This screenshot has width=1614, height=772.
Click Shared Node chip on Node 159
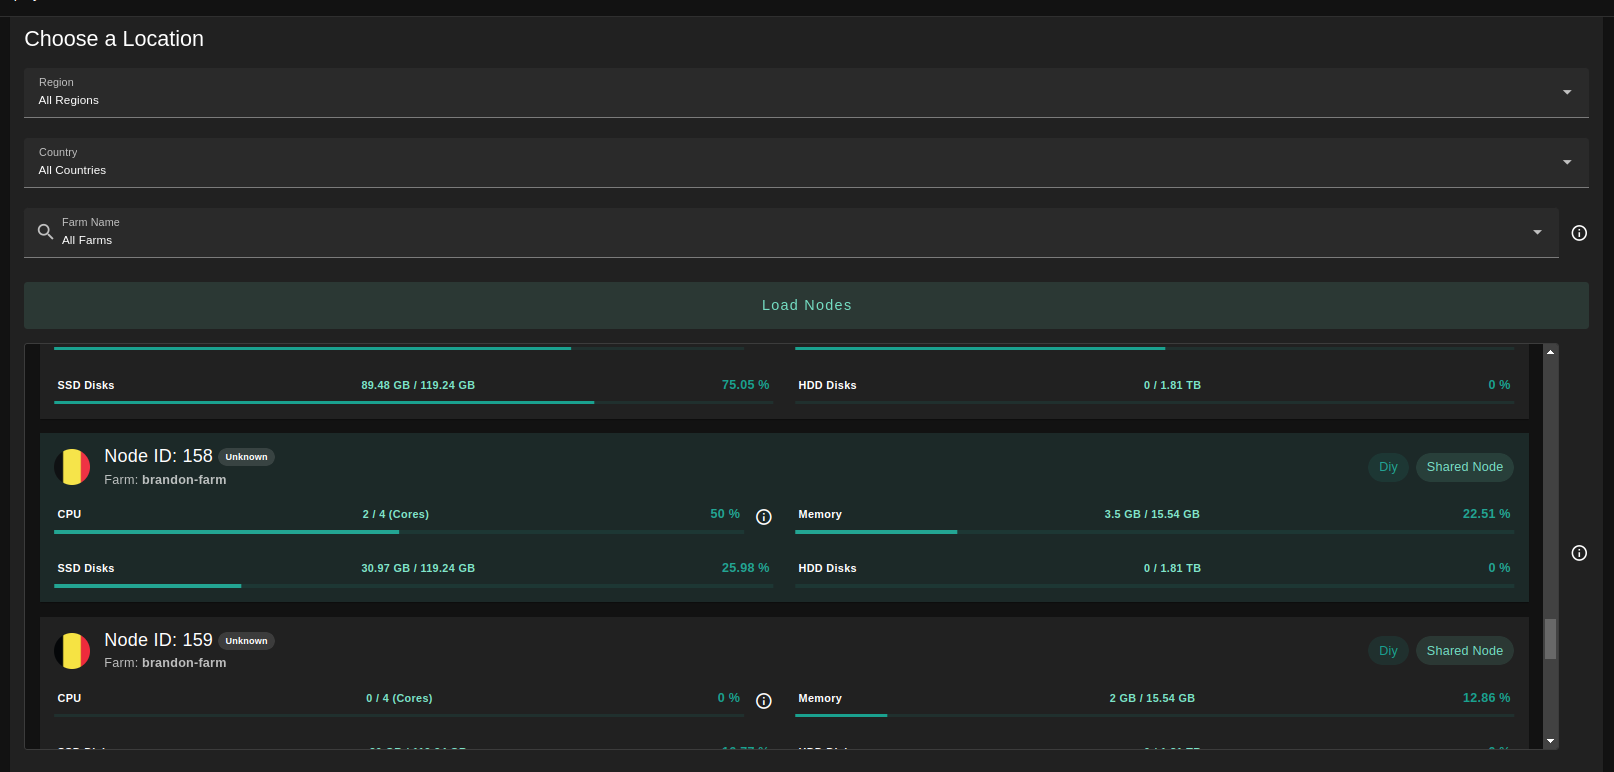click(x=1464, y=651)
